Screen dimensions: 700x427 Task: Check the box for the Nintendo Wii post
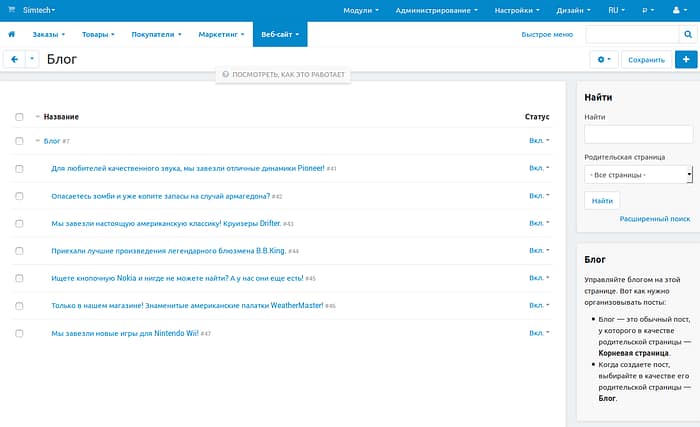[x=19, y=333]
